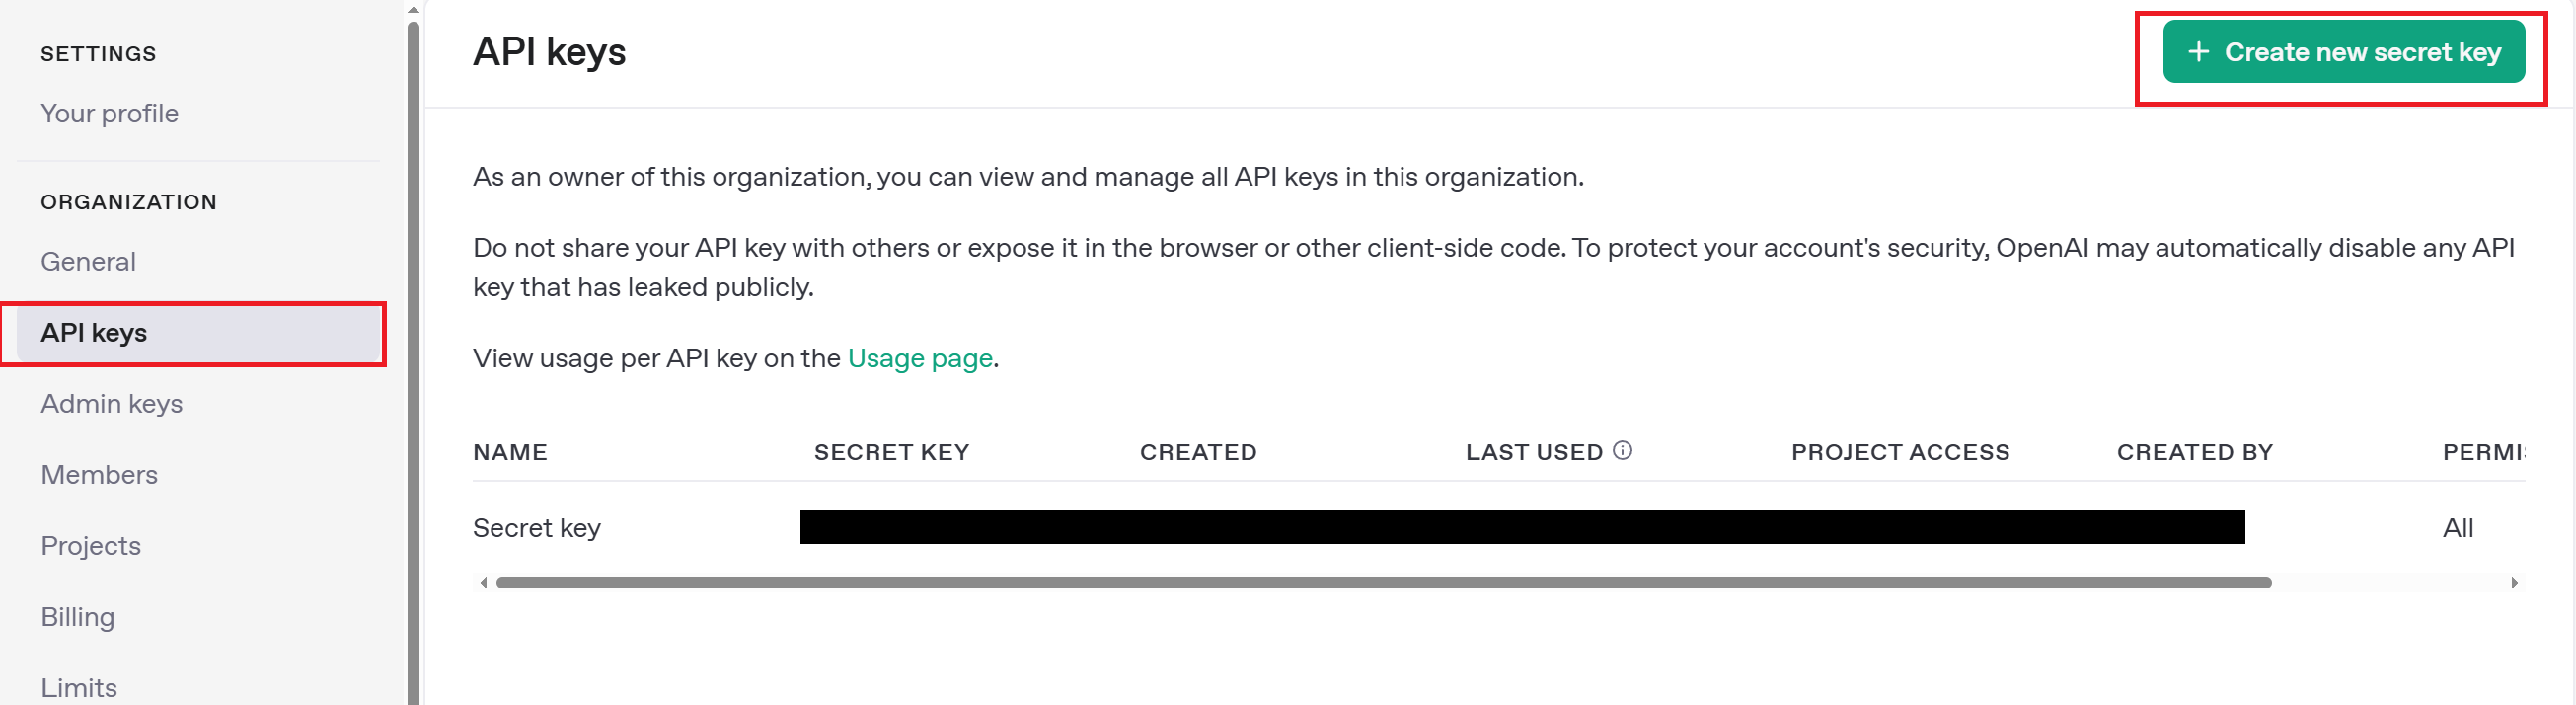Click the sidebar scrollbar up arrow
2576x705 pixels.
pos(413,10)
